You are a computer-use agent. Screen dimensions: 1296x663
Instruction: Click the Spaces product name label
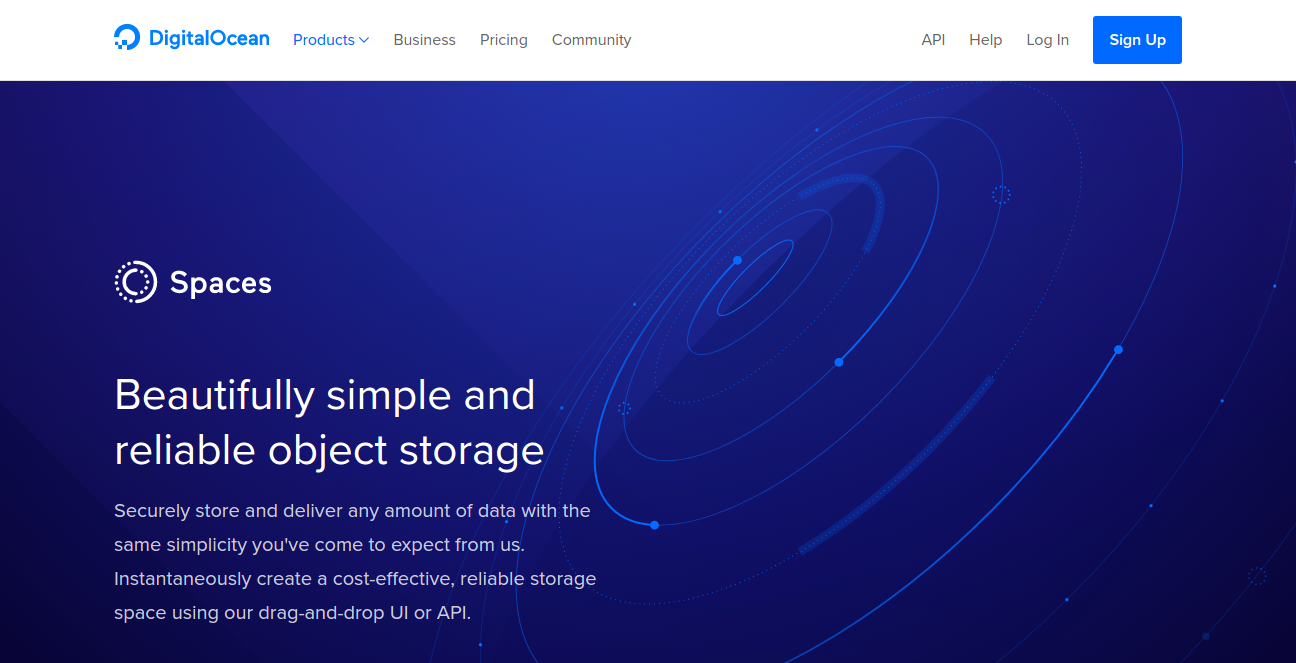[220, 282]
